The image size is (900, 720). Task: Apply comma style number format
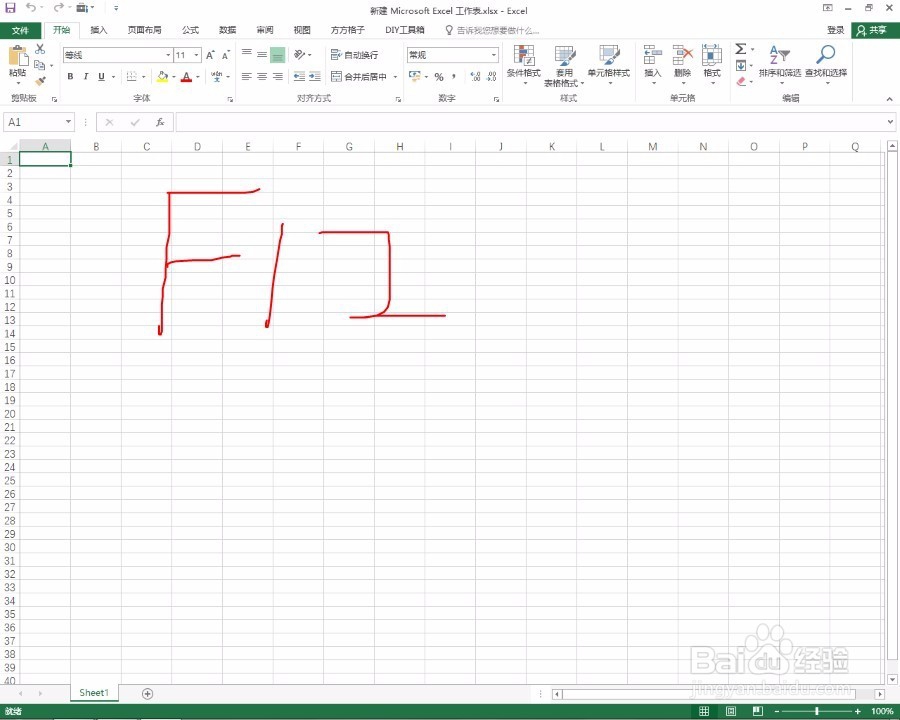tap(454, 76)
